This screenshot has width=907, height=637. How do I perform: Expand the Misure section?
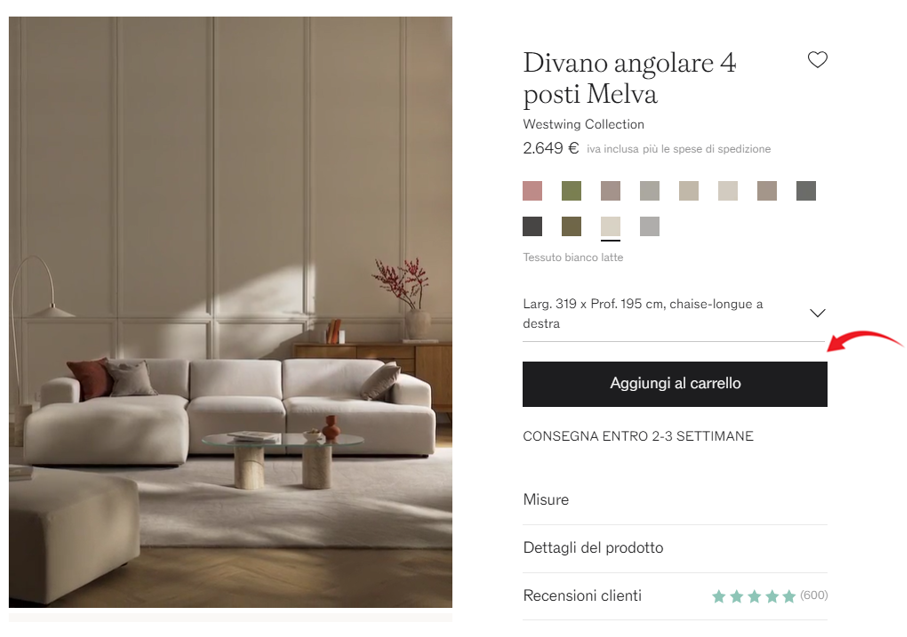tap(674, 500)
